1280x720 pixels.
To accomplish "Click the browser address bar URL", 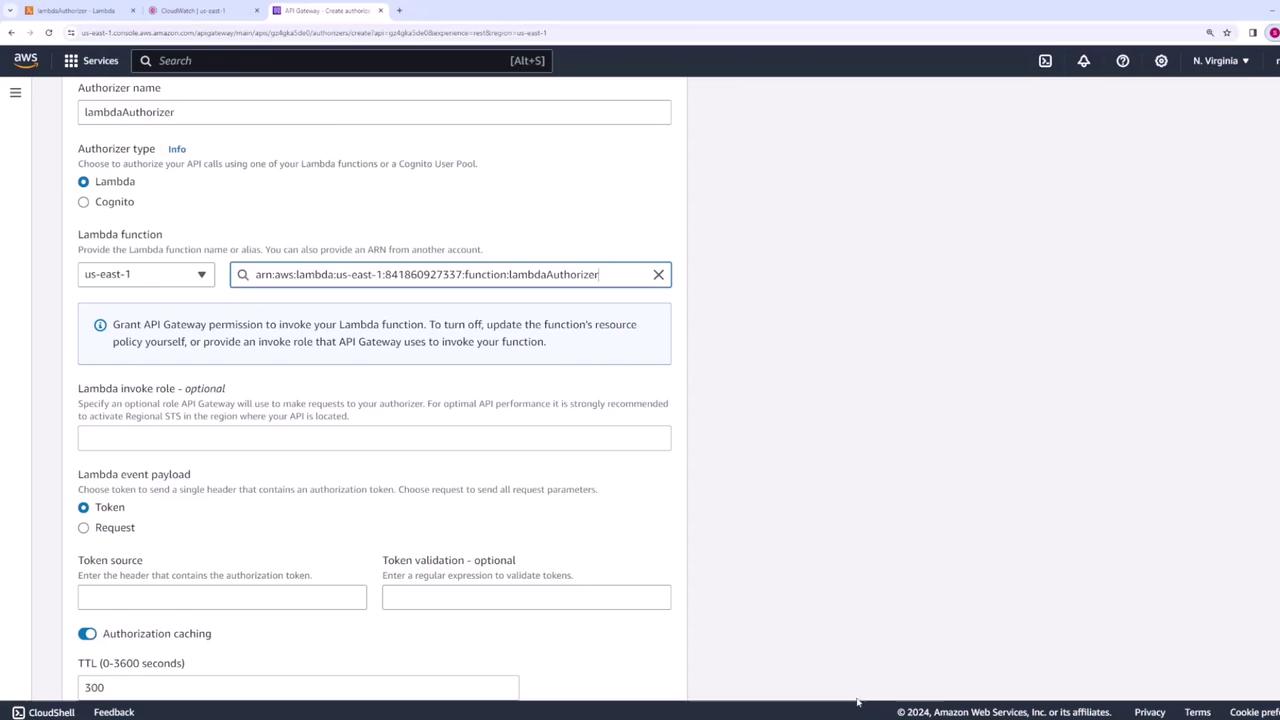I will point(314,33).
